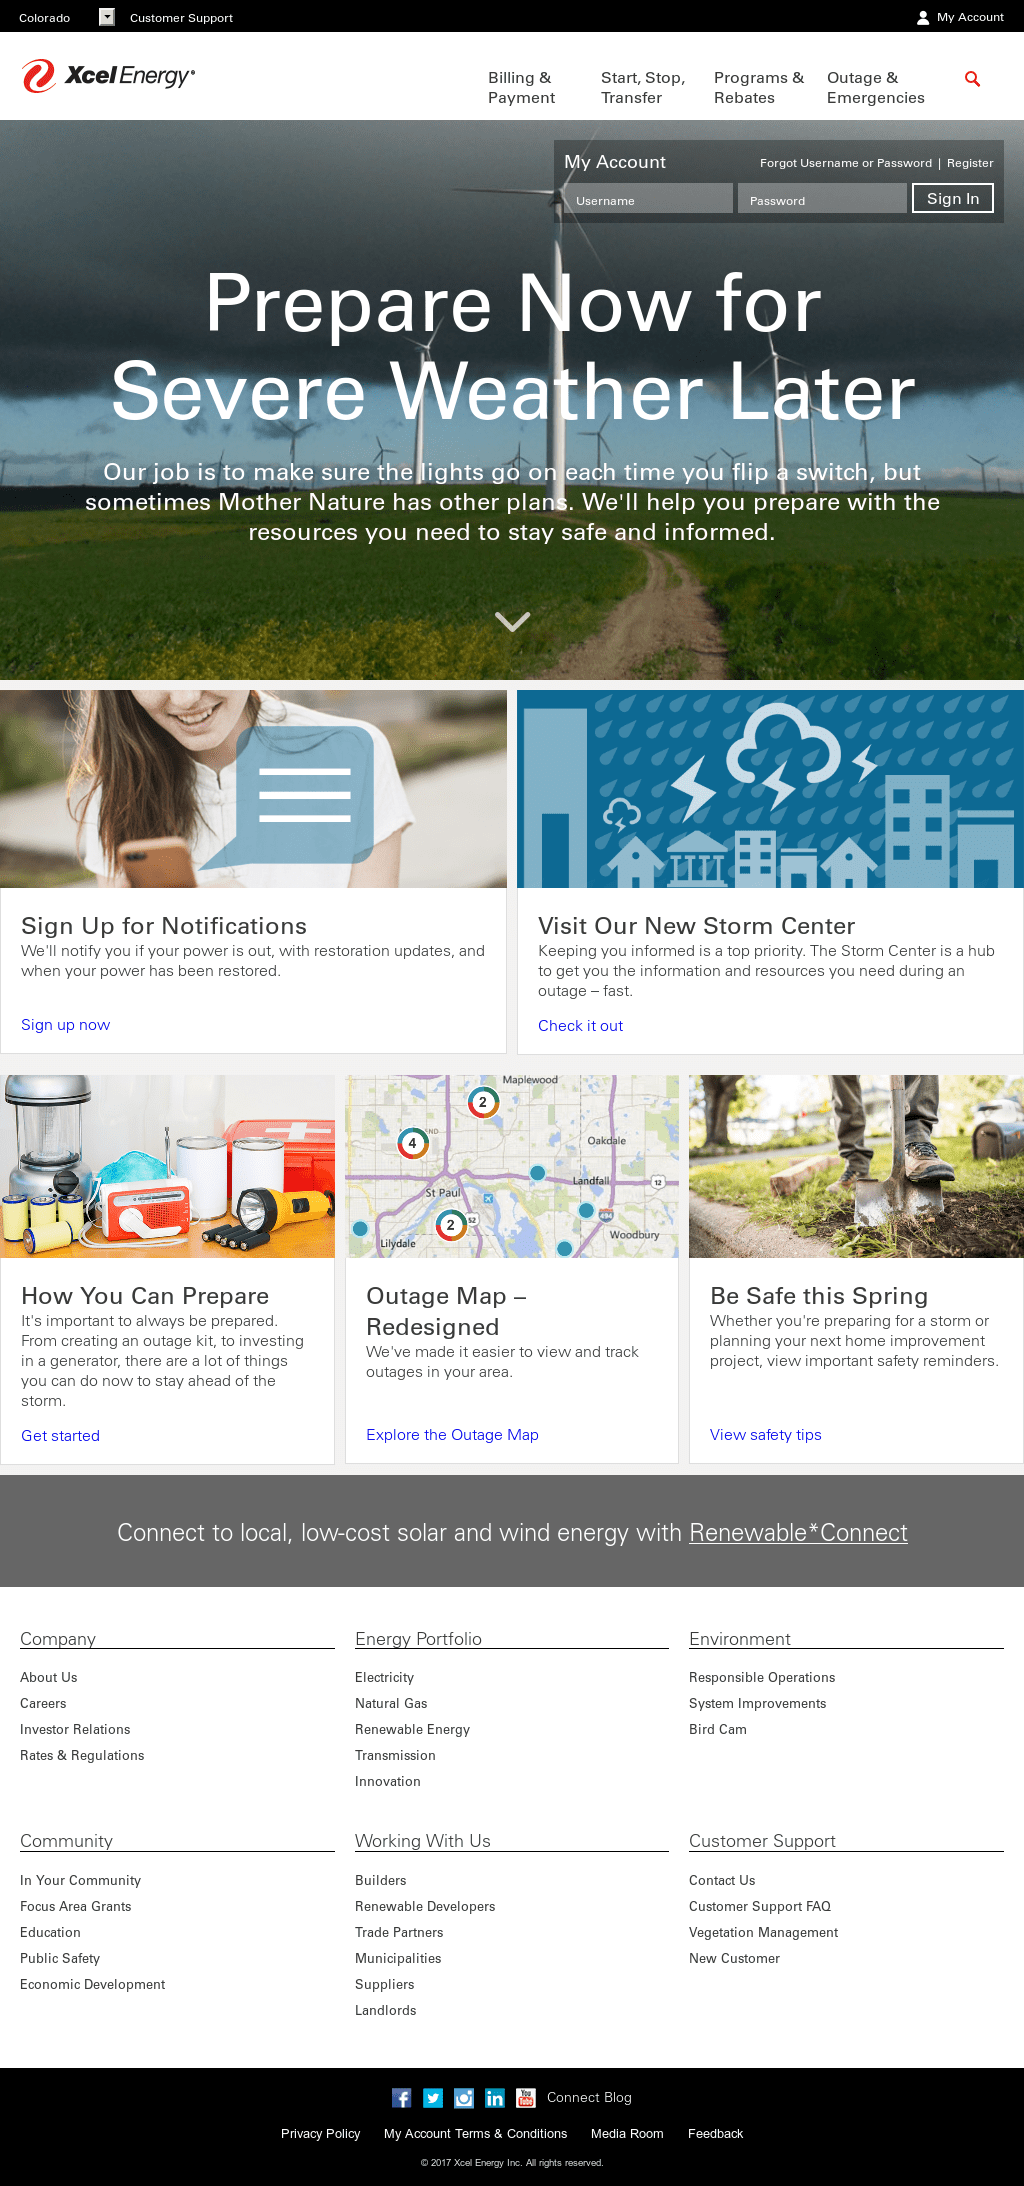Click the Innovation footer link
1024x2186 pixels.
tap(388, 1782)
